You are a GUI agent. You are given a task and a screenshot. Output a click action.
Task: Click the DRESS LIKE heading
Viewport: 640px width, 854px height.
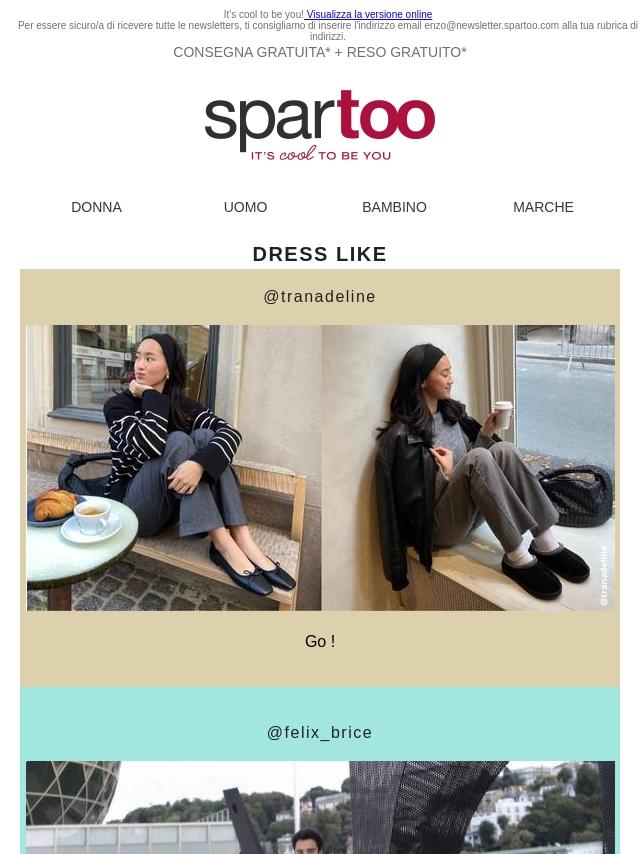(x=320, y=254)
